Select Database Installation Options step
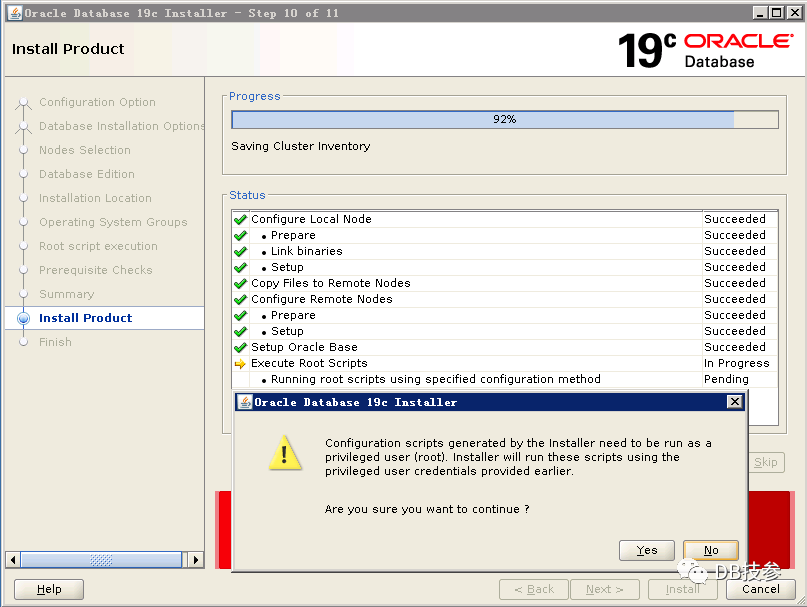This screenshot has width=807, height=607. [122, 126]
